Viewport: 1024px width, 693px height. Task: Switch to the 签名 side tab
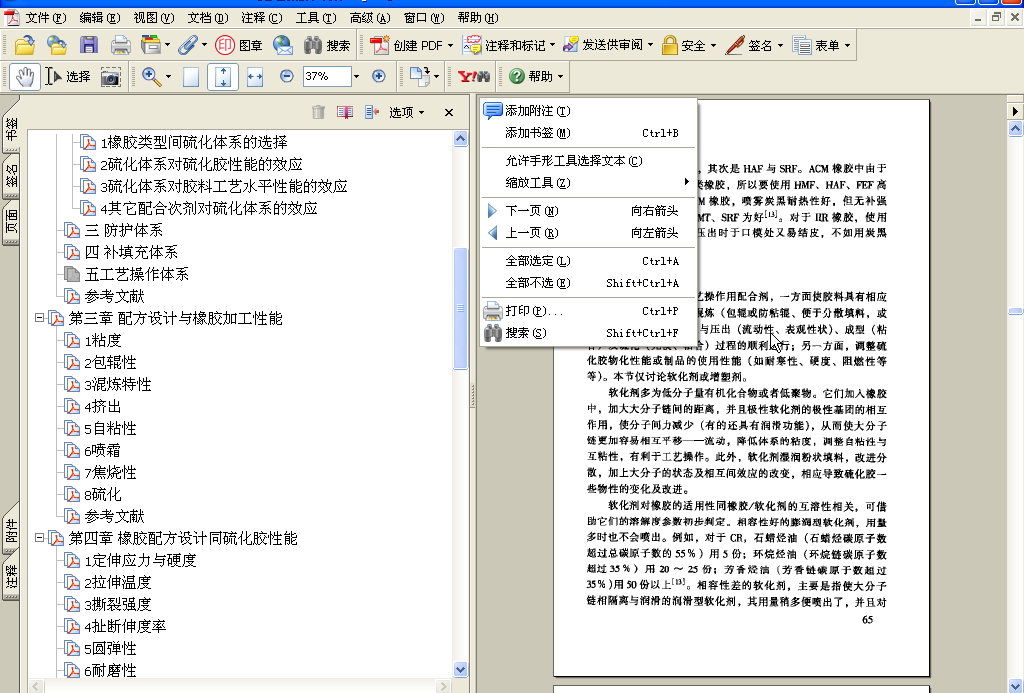(x=11, y=176)
